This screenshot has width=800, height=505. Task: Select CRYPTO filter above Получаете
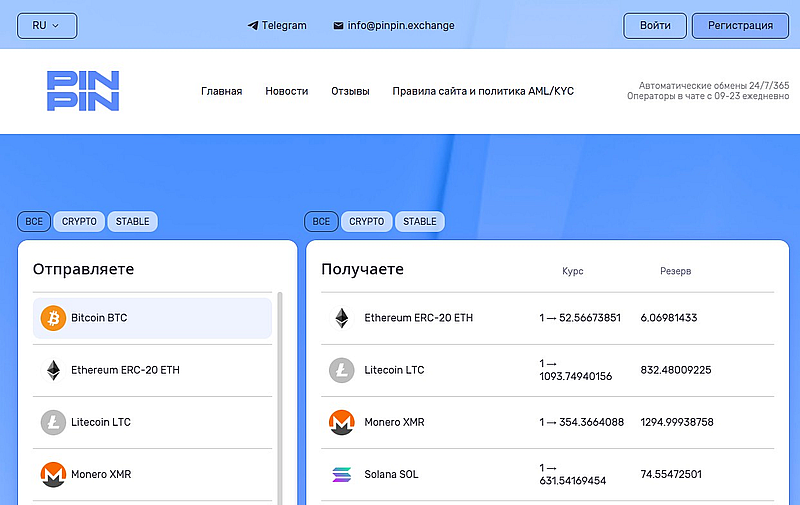pos(366,221)
